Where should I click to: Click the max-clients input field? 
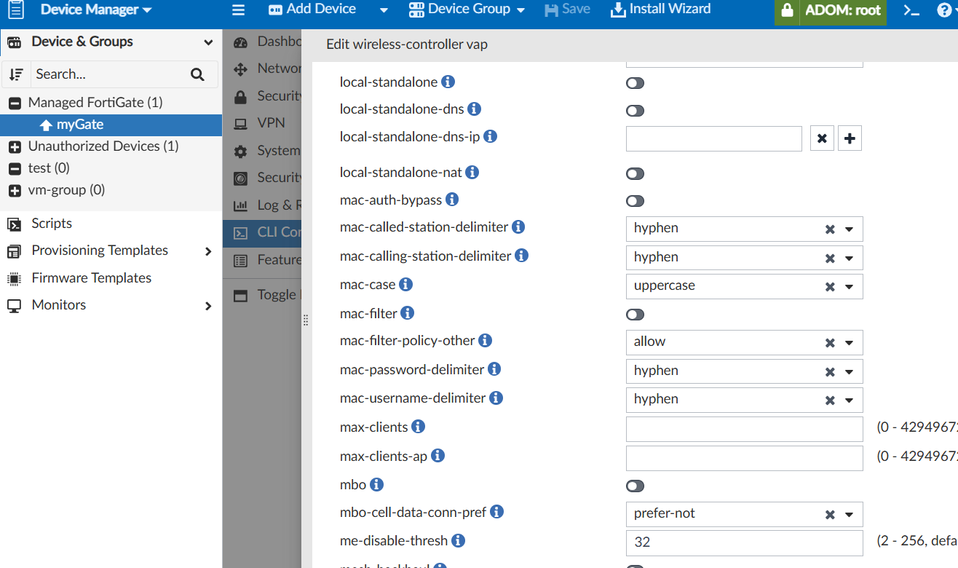(x=743, y=429)
